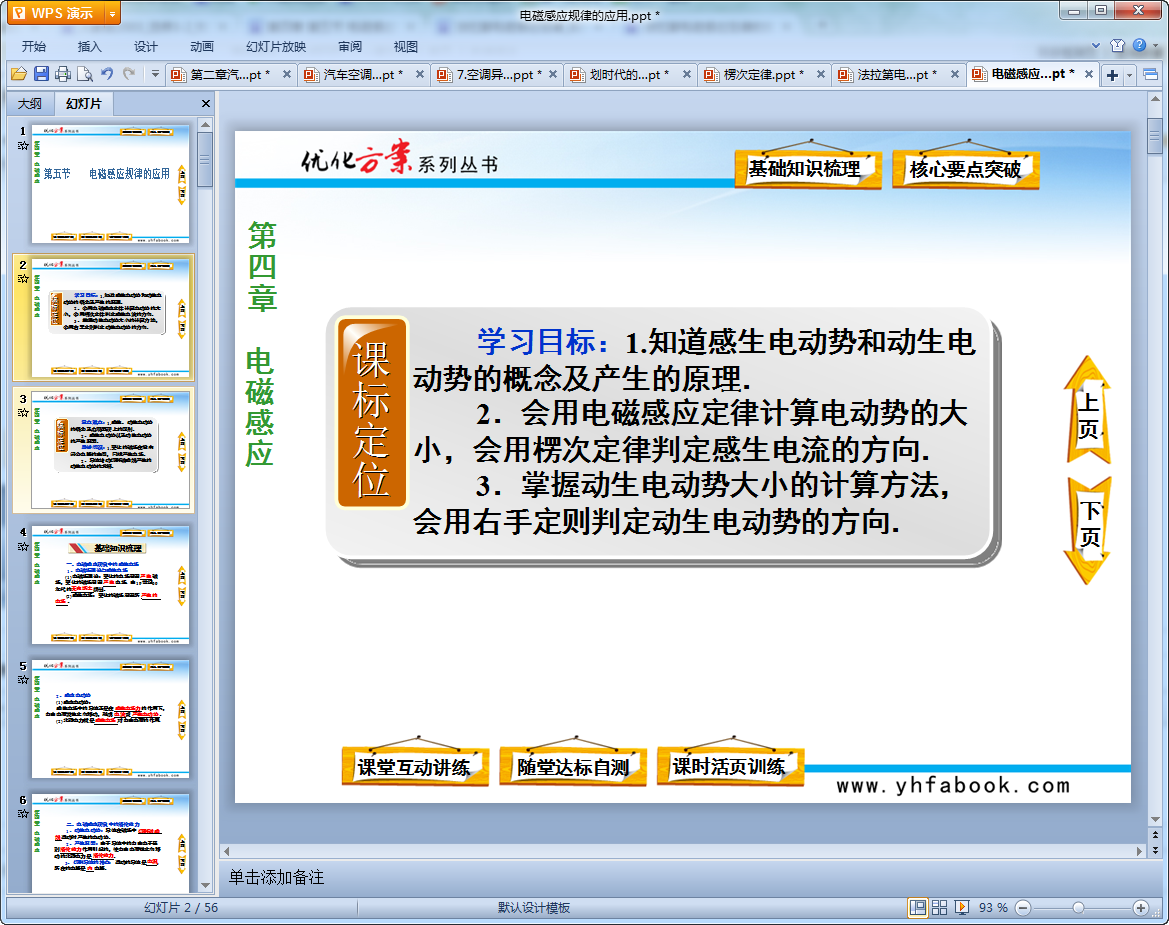Select slide 1 thumbnail
Screen dimensions: 1169x925
point(110,184)
